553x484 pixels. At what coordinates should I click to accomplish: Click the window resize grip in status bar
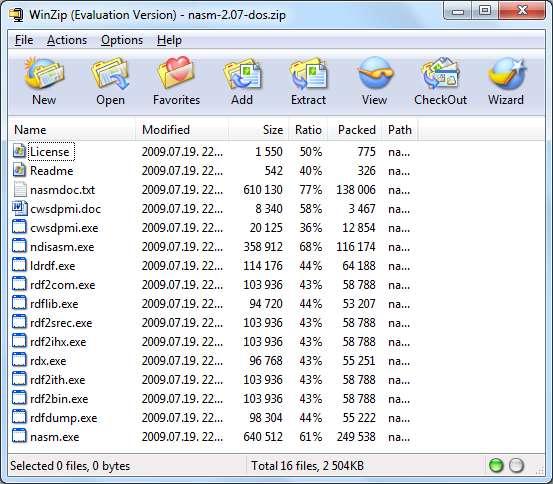[540, 469]
